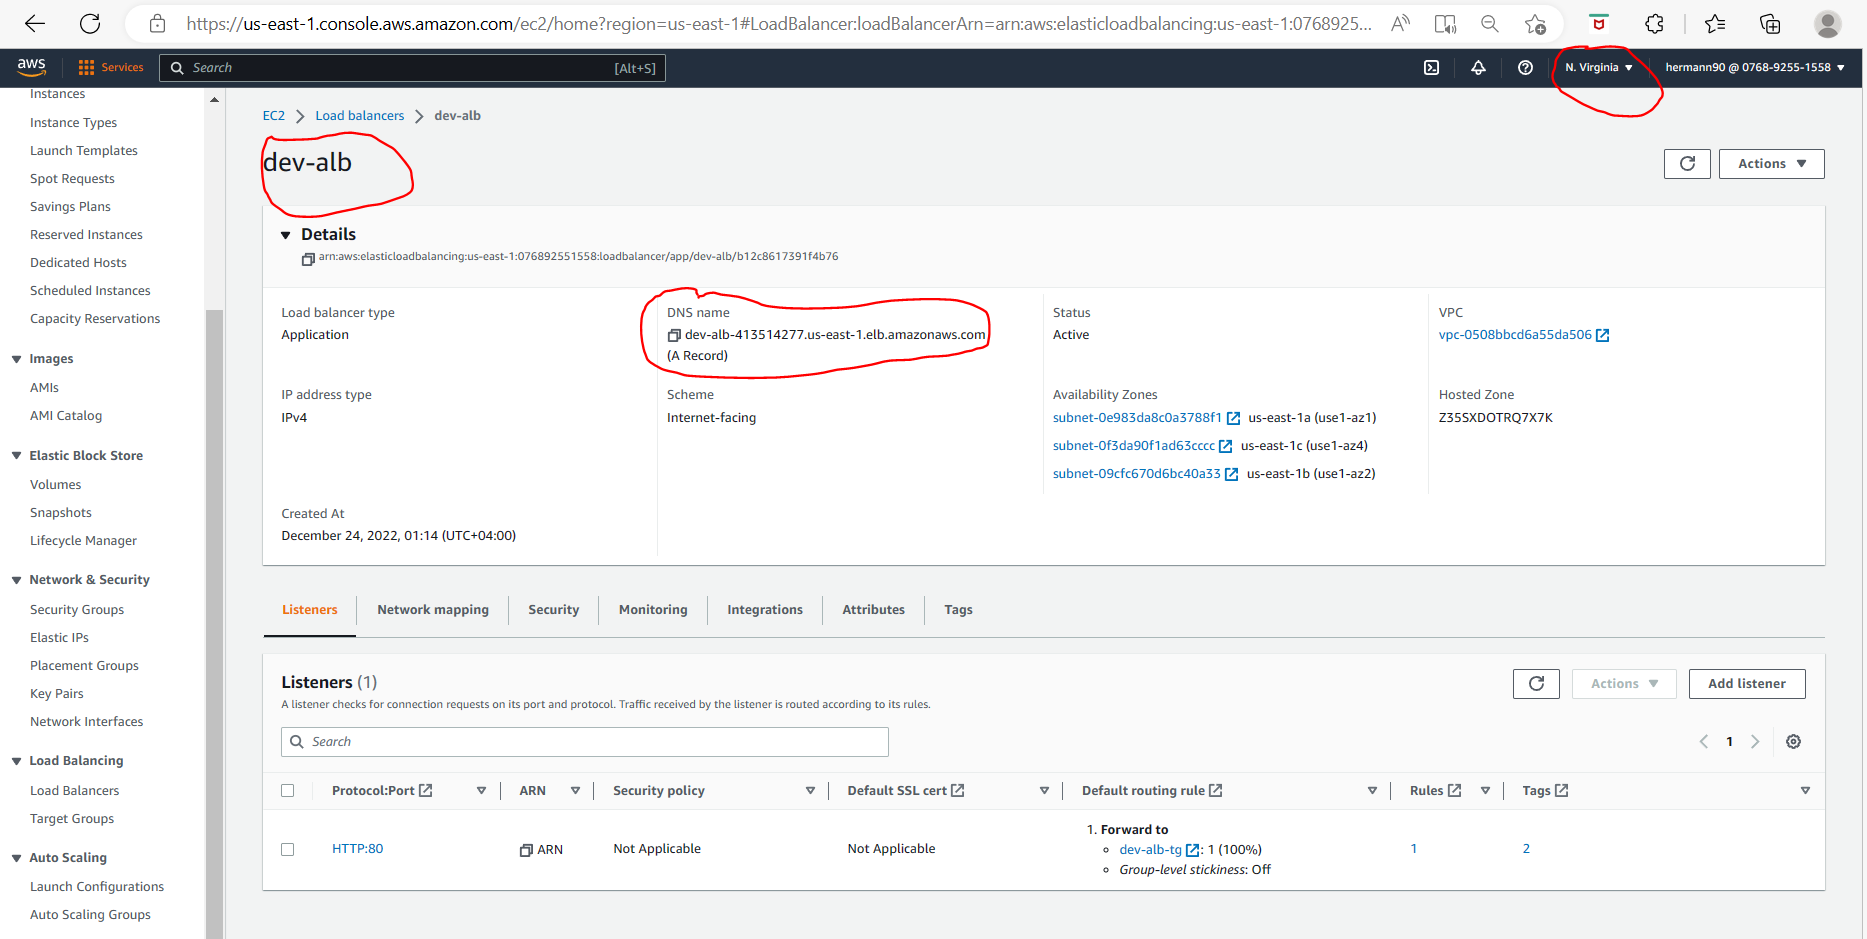Collapse the Images sidebar group
The image size is (1867, 939).
click(x=16, y=359)
